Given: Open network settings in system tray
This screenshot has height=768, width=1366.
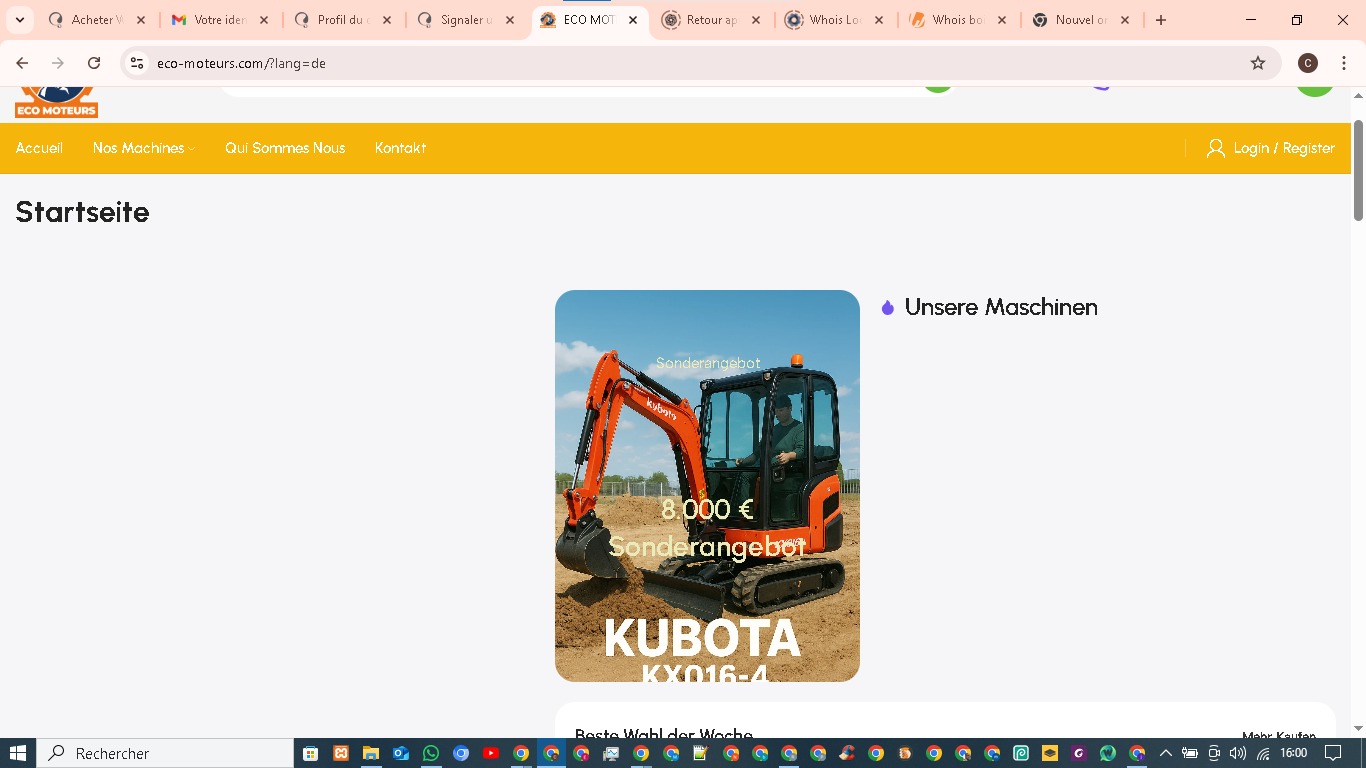Looking at the screenshot, I should pos(1263,753).
